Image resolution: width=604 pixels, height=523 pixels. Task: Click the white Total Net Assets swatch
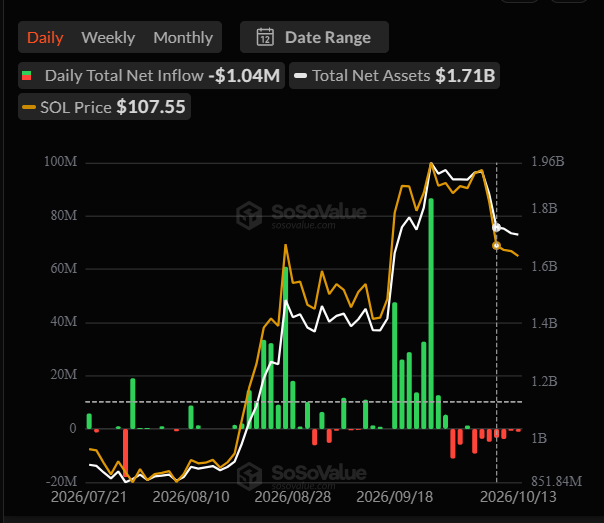300,75
